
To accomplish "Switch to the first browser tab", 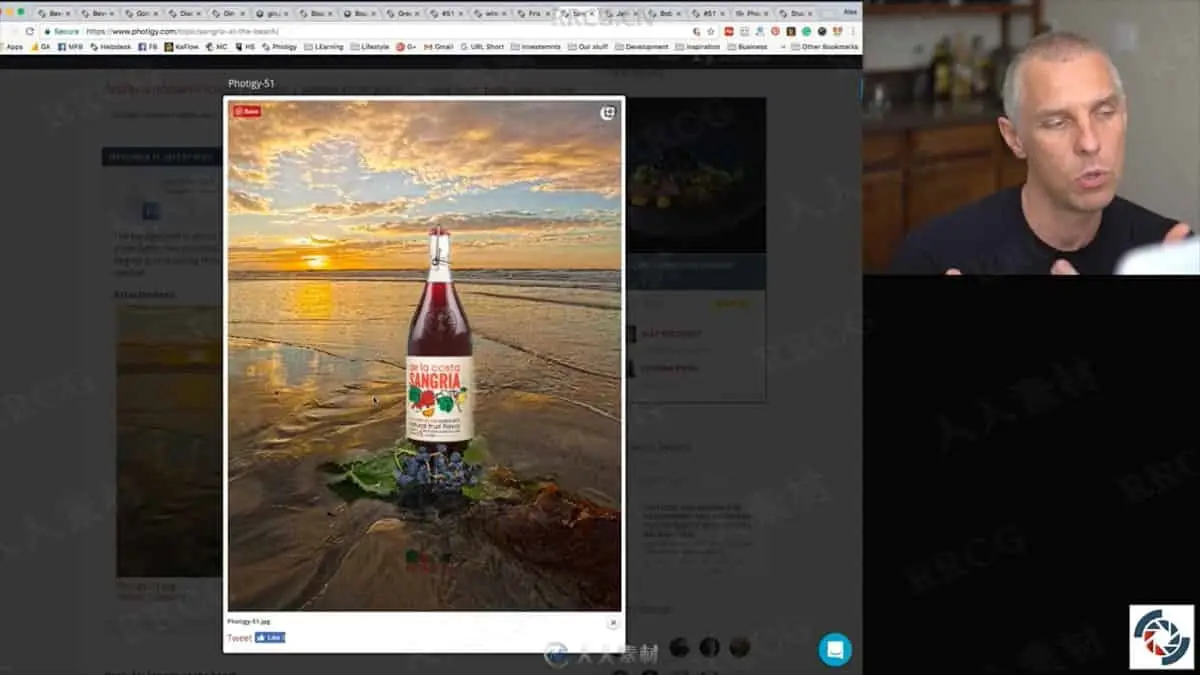I will coord(54,13).
